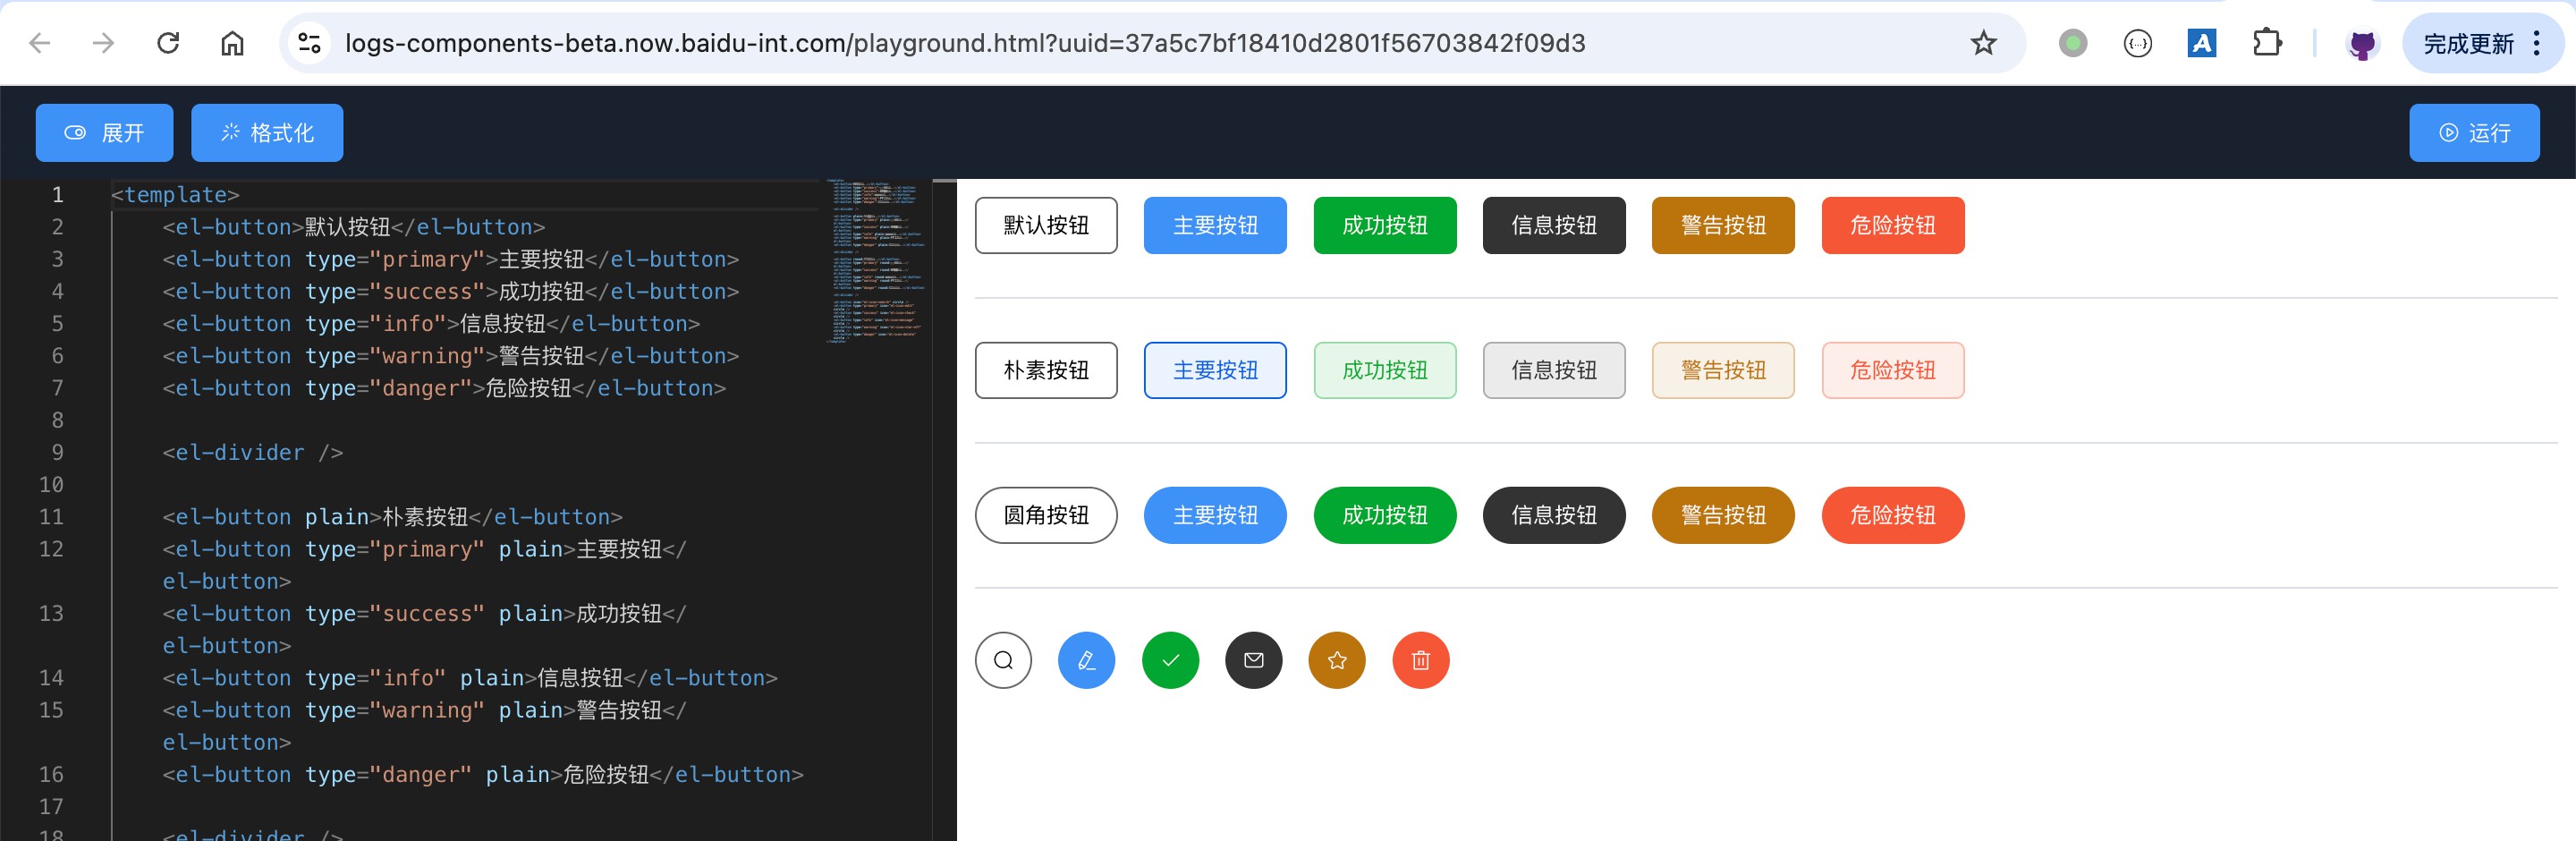
Task: Open the site information icon in address bar
Action: click(x=310, y=43)
